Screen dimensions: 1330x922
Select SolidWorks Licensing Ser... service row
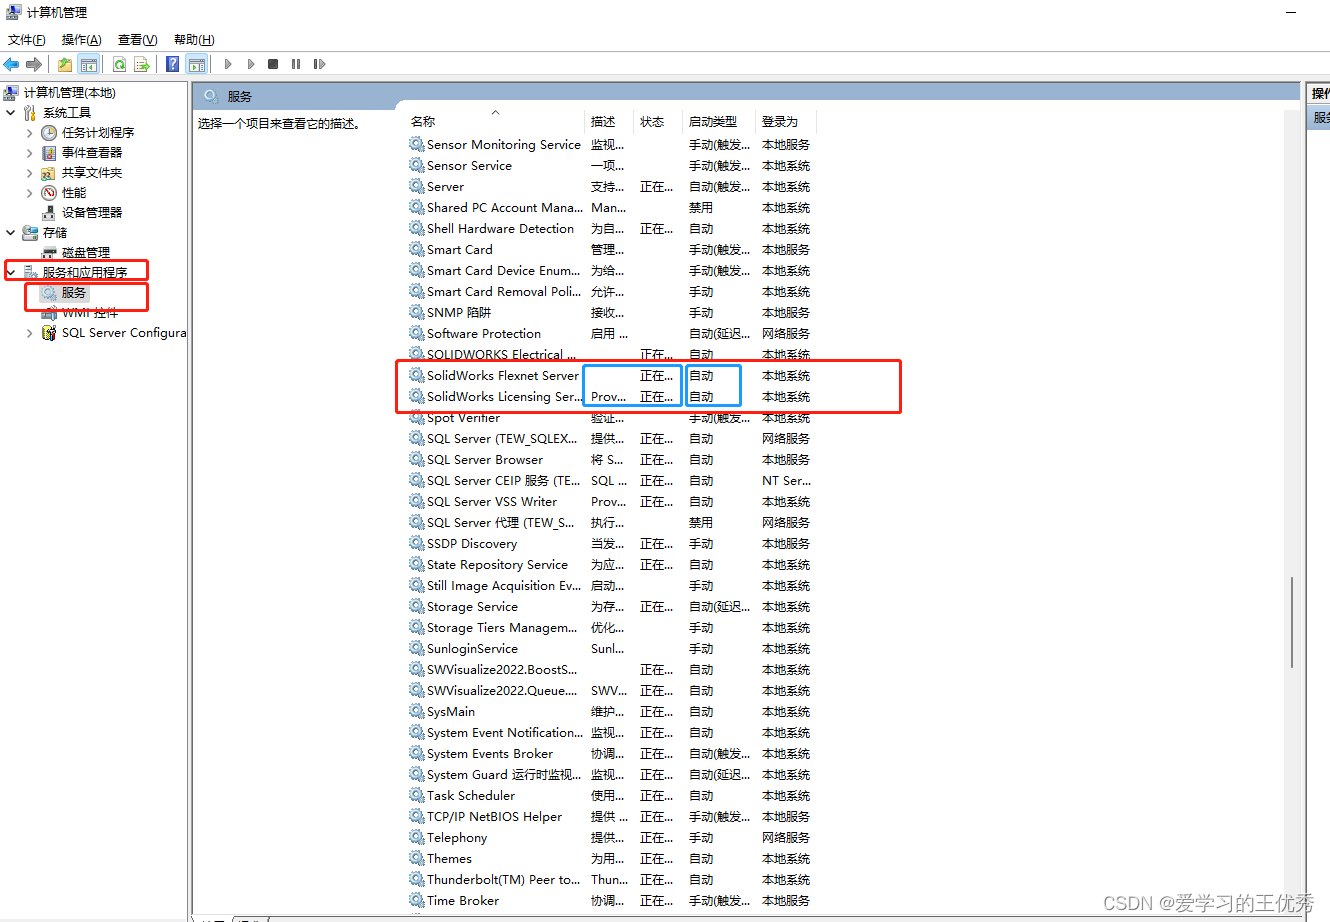click(x=611, y=396)
